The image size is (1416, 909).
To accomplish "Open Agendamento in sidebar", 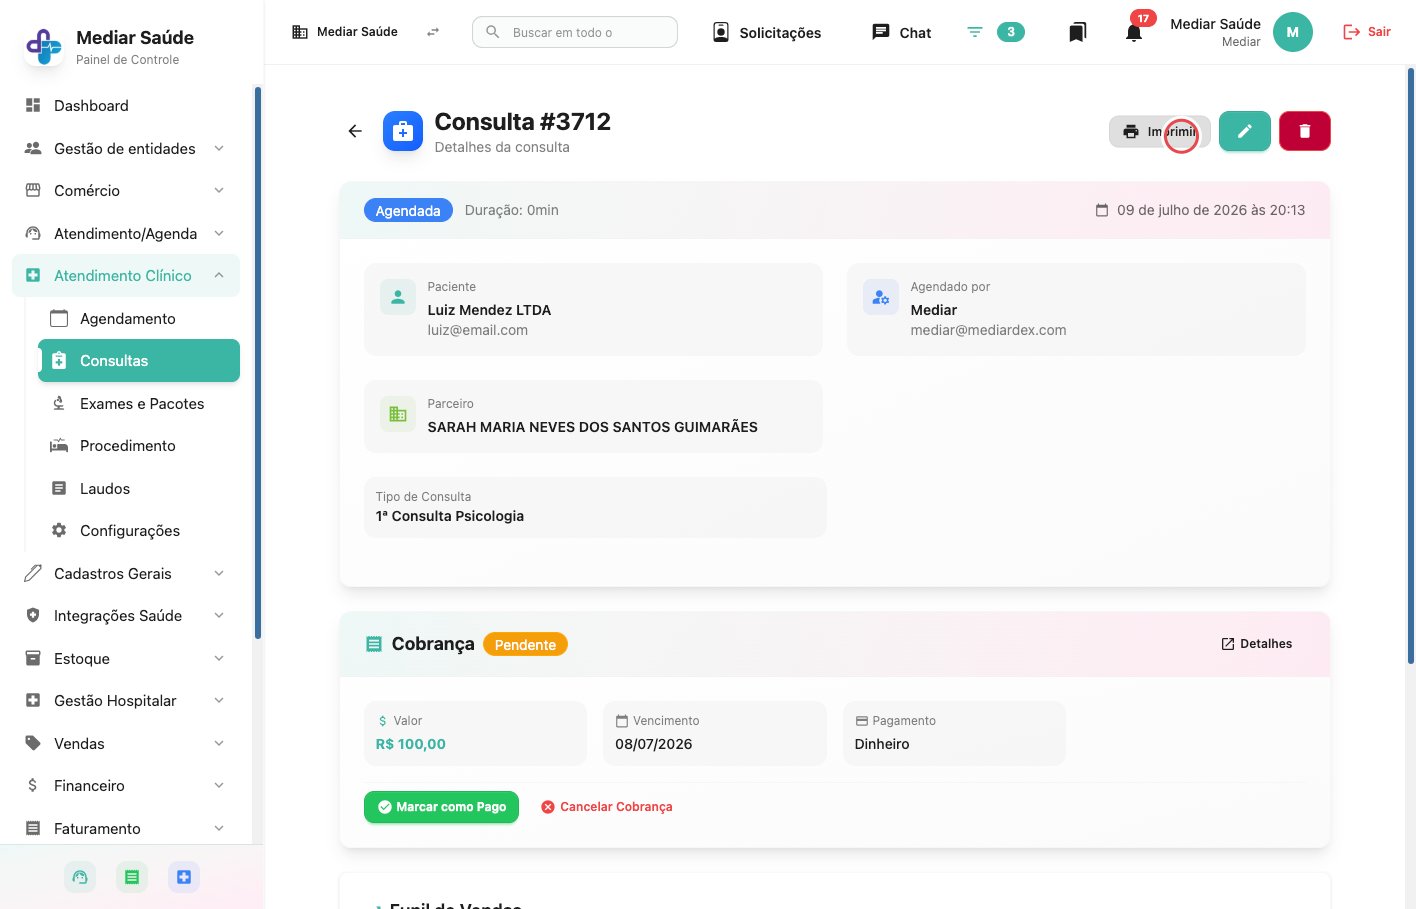I will click(139, 319).
